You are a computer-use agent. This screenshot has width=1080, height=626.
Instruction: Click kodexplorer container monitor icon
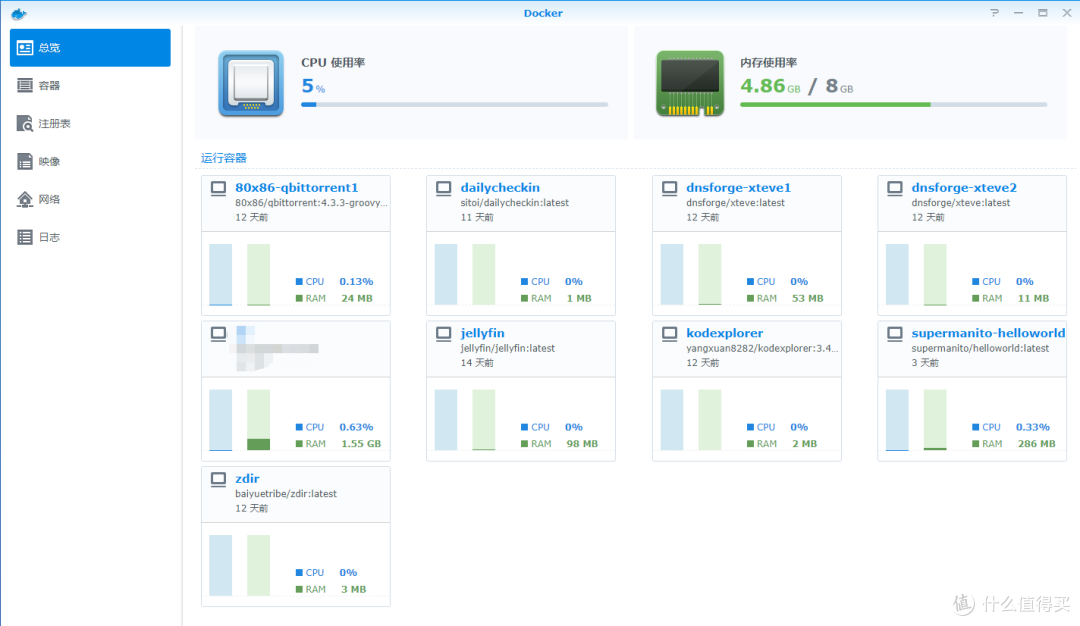669,334
